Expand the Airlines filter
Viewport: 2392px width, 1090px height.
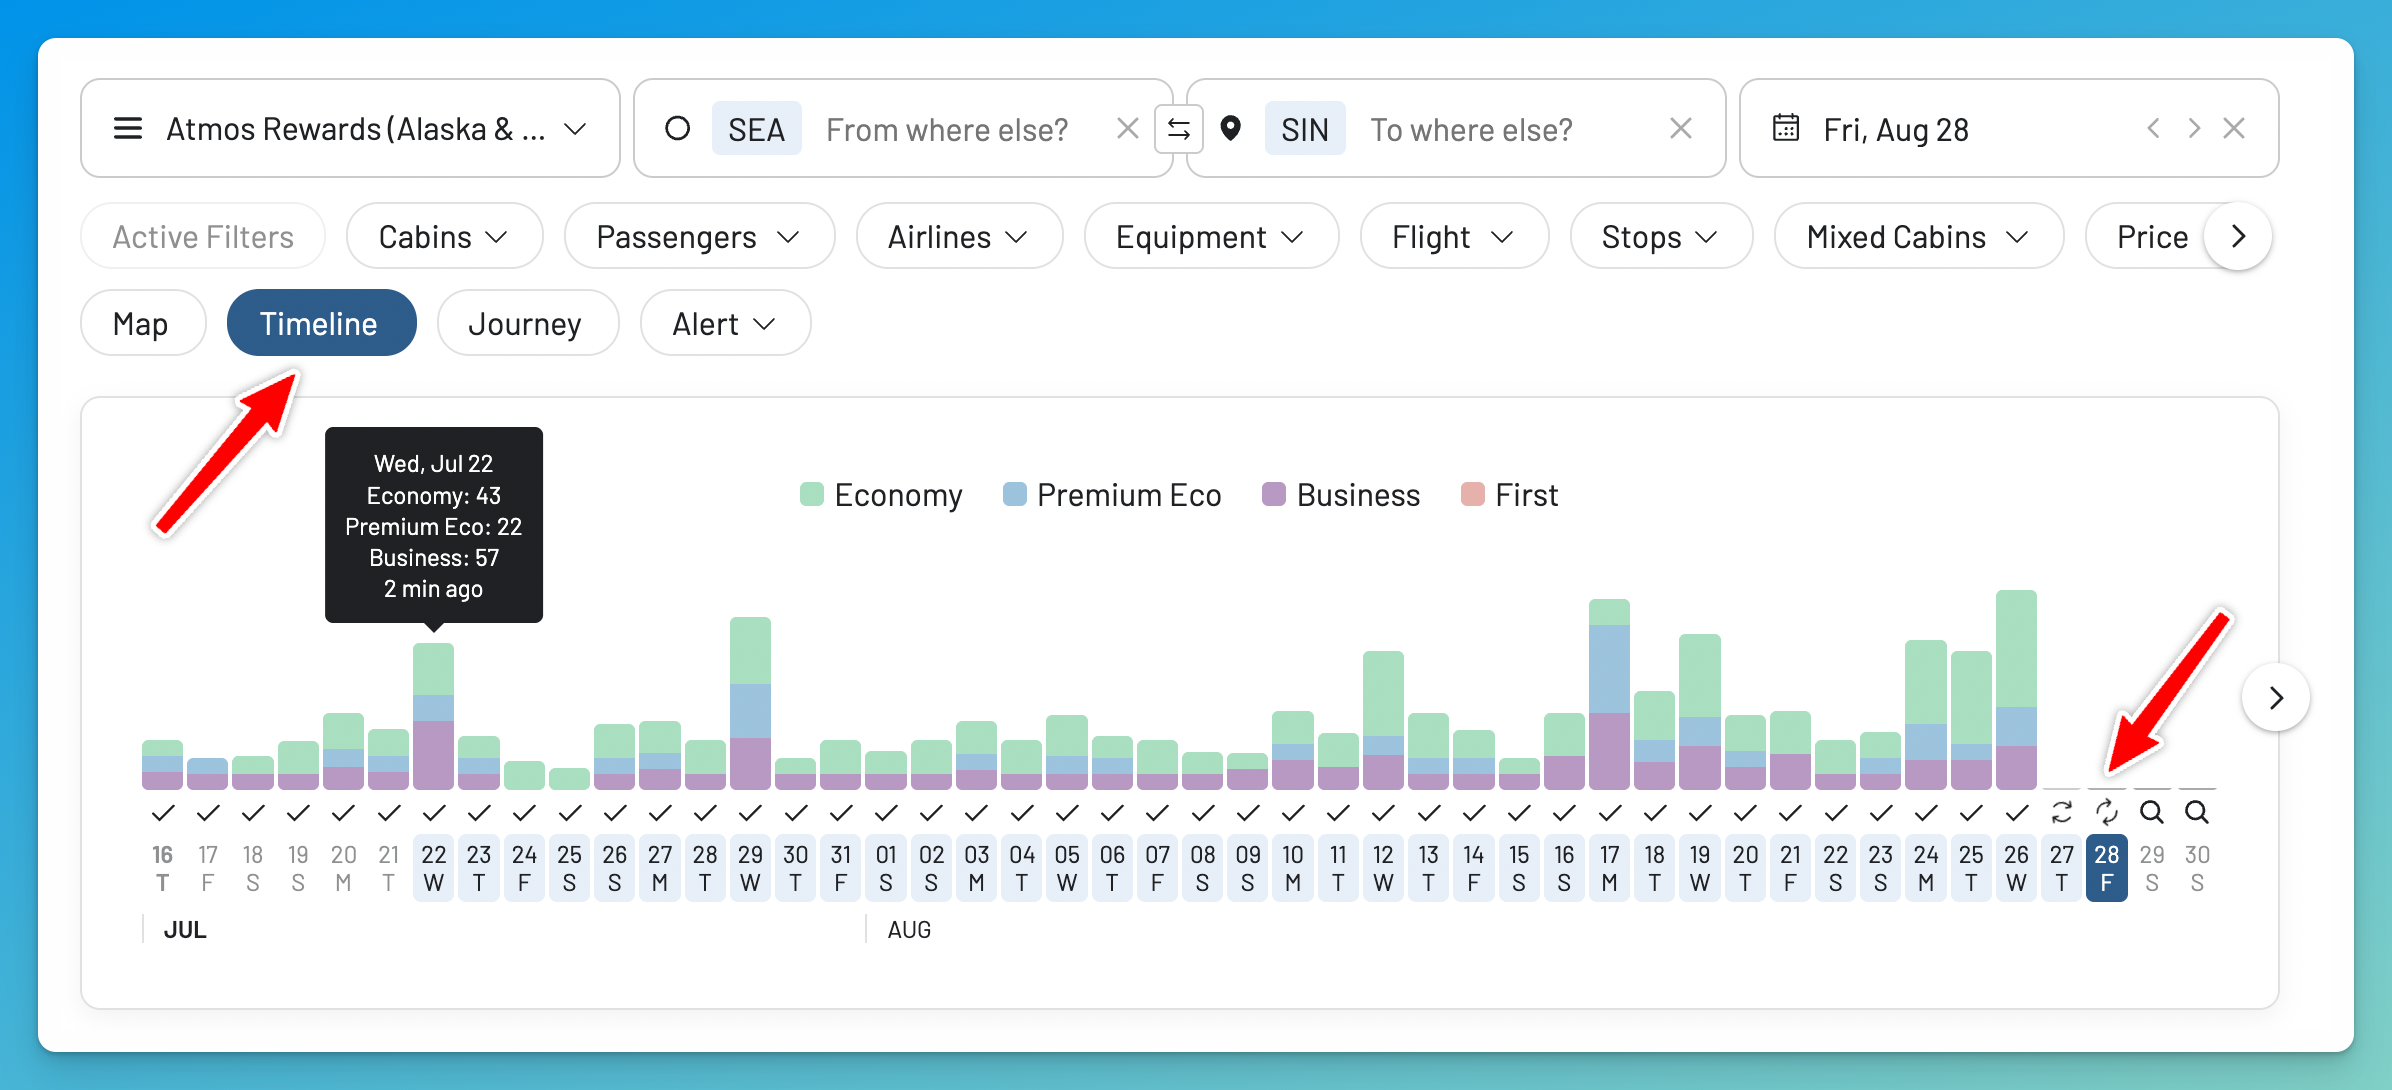click(959, 237)
